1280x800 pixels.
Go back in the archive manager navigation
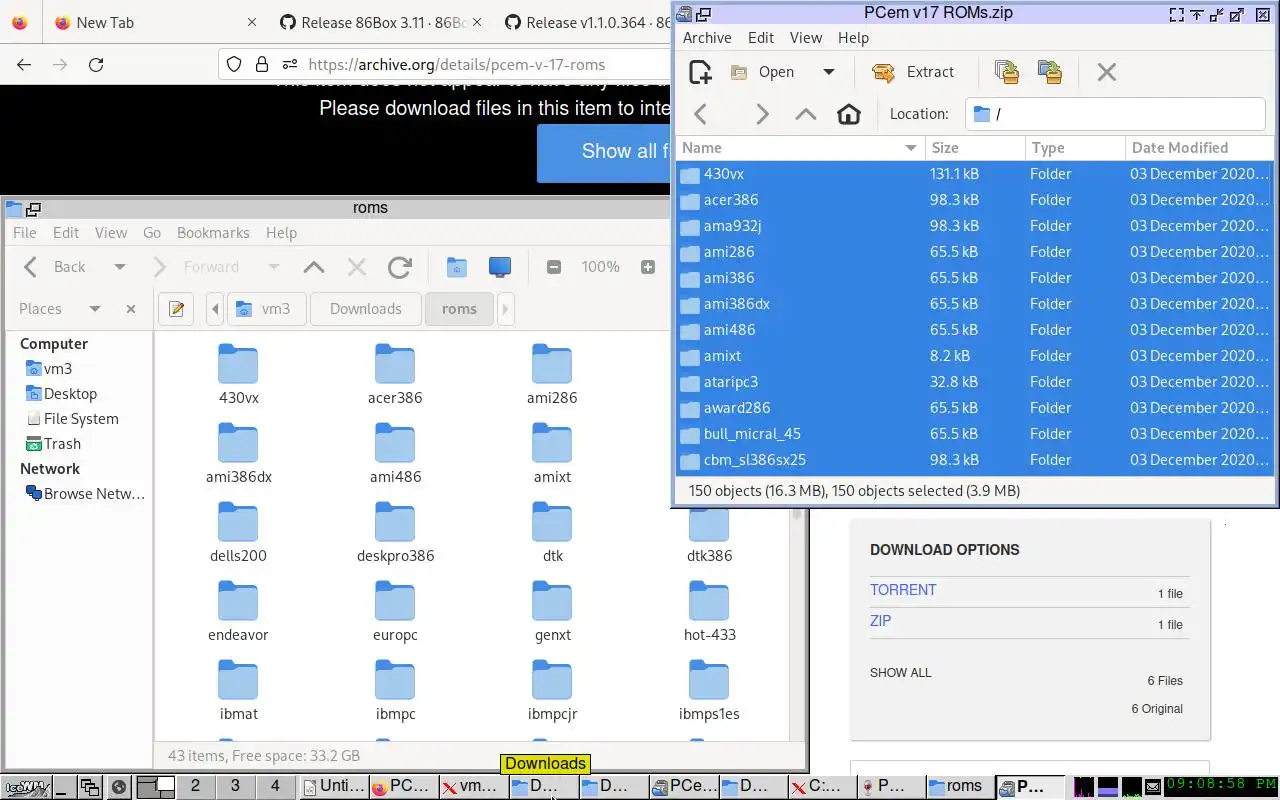click(x=701, y=114)
